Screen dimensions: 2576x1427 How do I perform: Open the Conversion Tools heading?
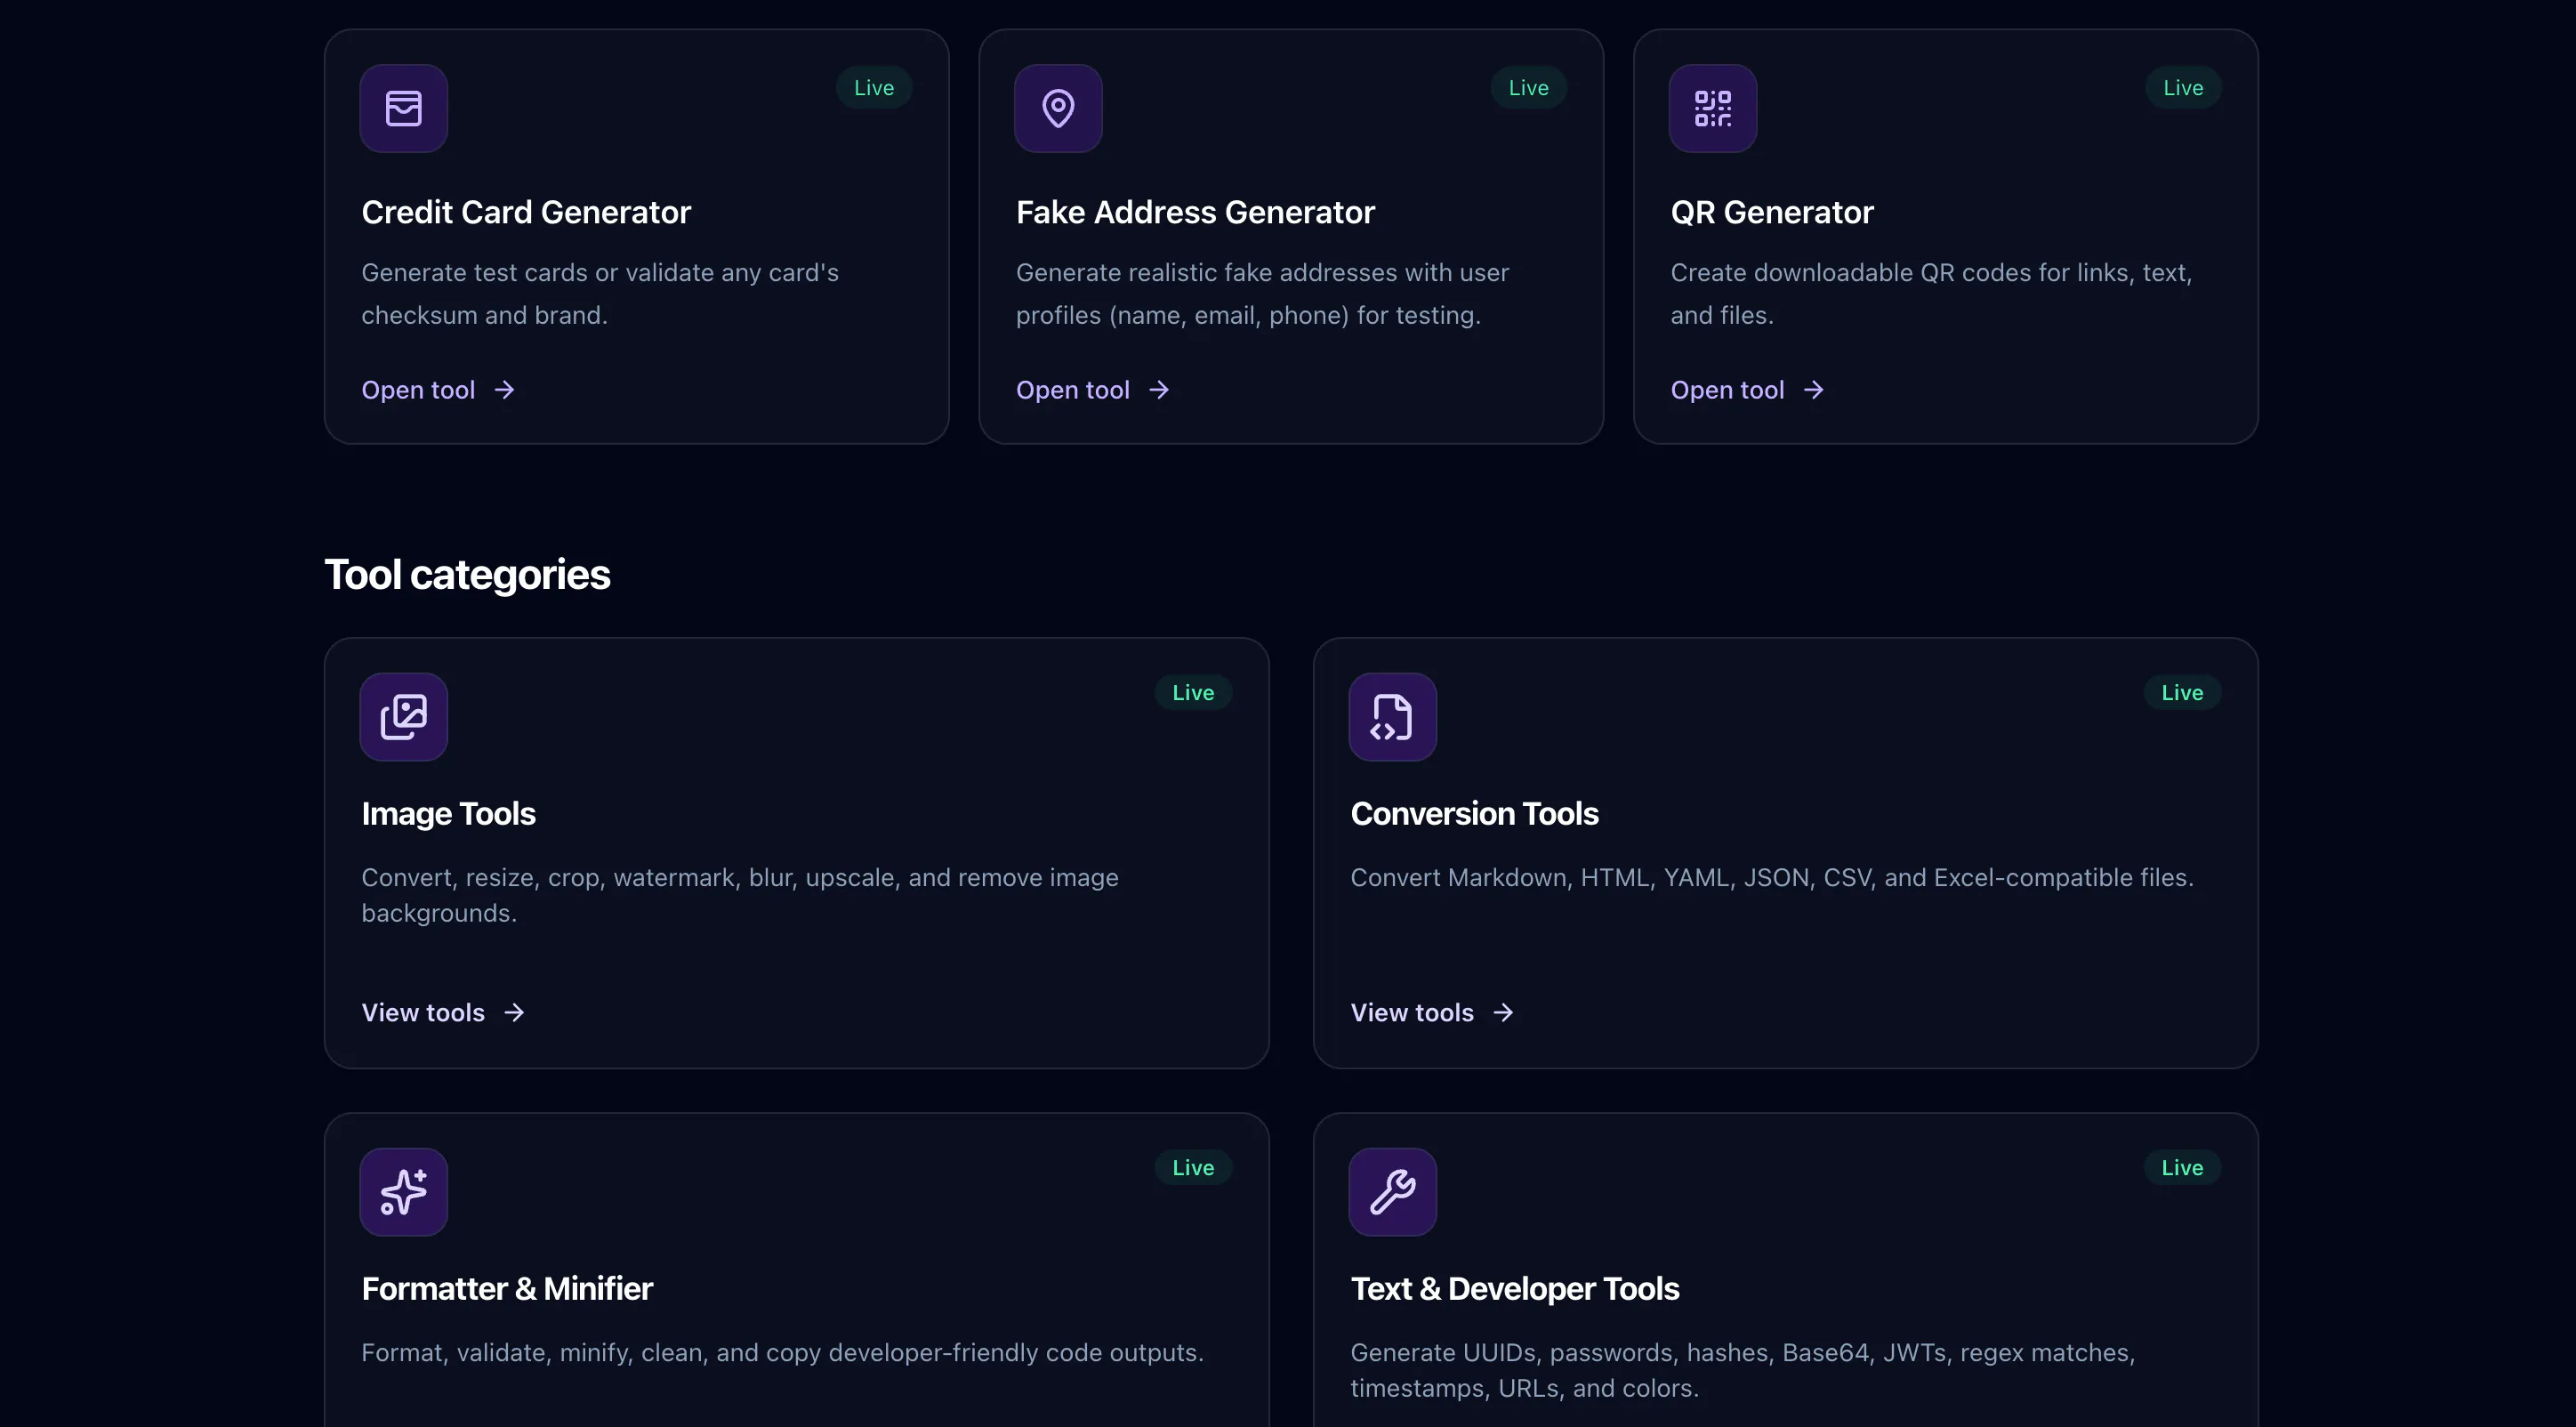pyautogui.click(x=1474, y=814)
